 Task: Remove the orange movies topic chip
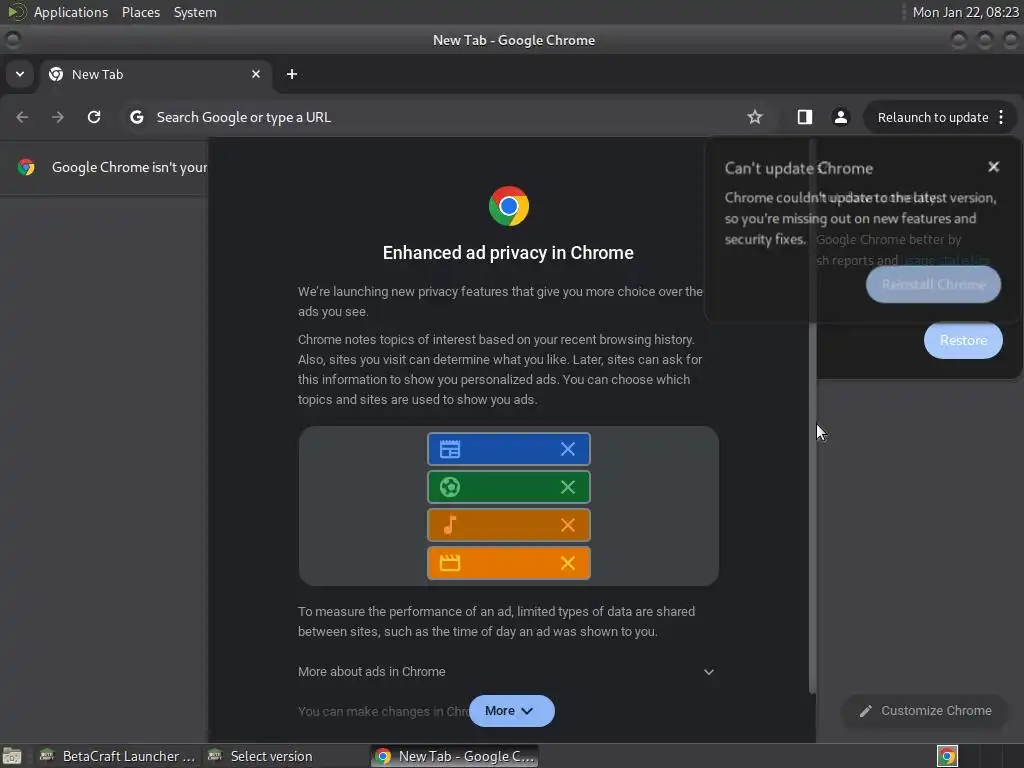click(x=568, y=563)
